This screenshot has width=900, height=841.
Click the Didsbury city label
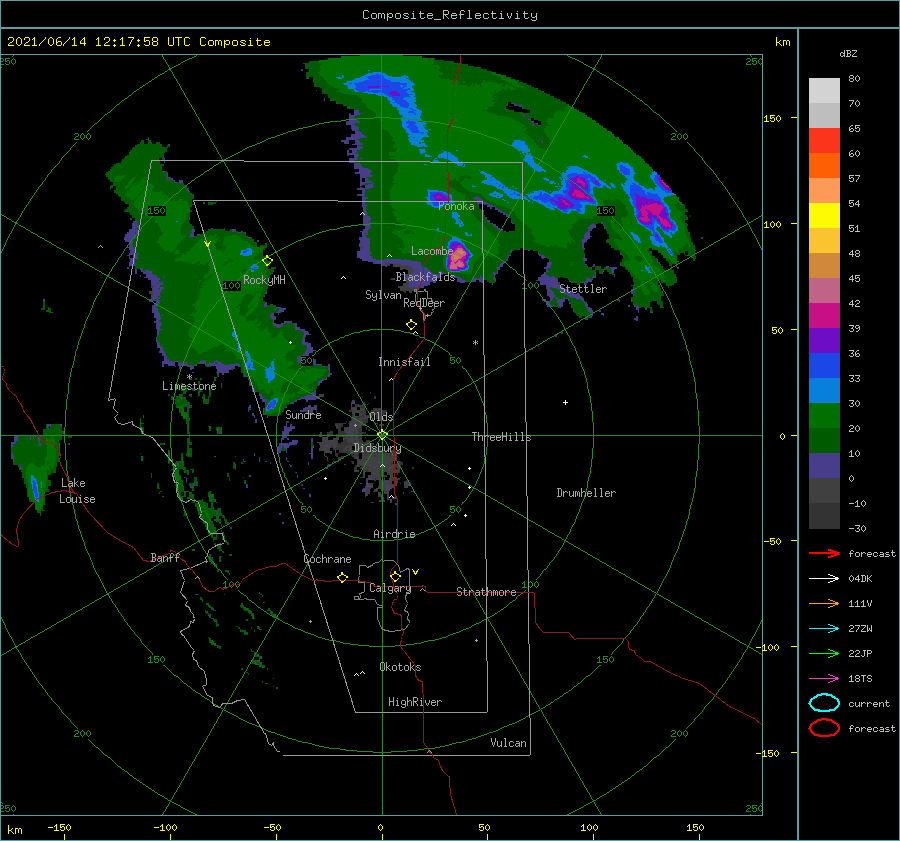tap(377, 448)
